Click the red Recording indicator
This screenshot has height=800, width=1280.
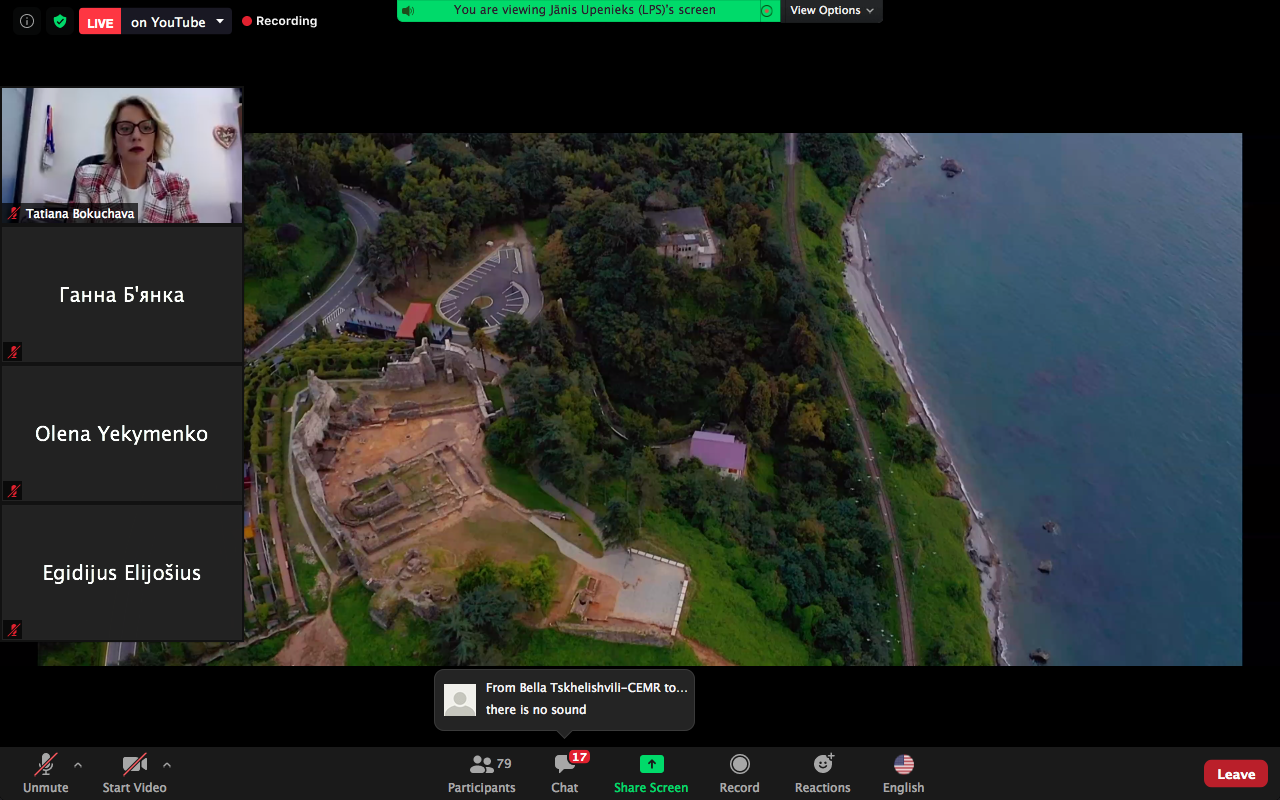[x=280, y=21]
